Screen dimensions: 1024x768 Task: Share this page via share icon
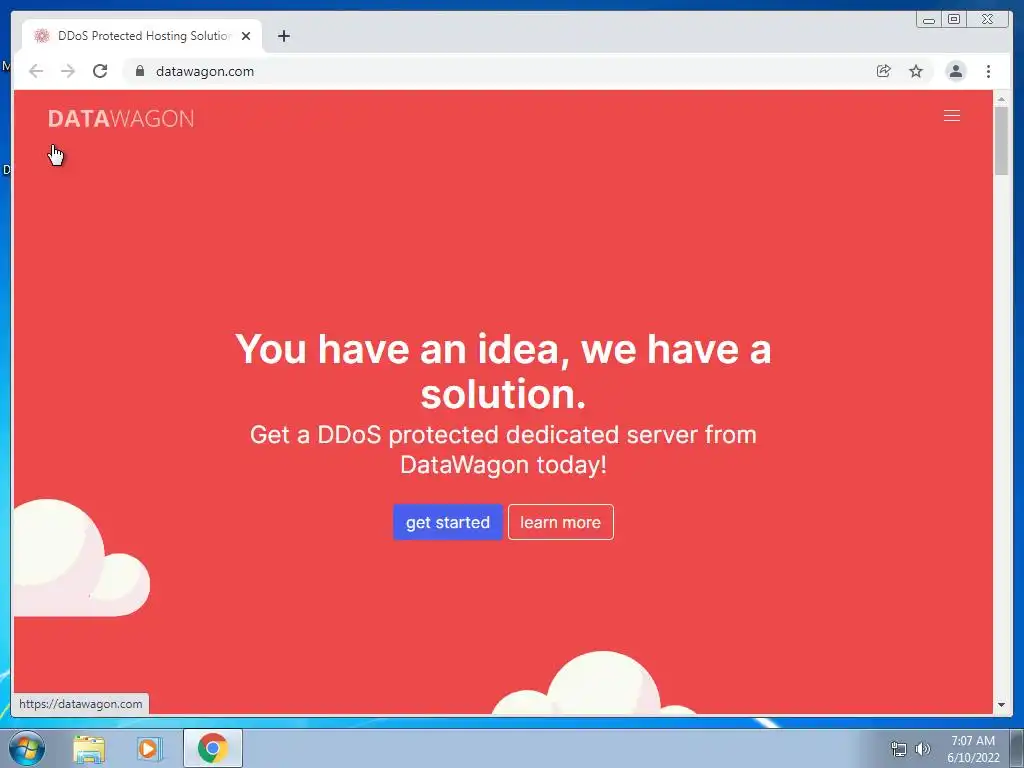click(x=883, y=71)
